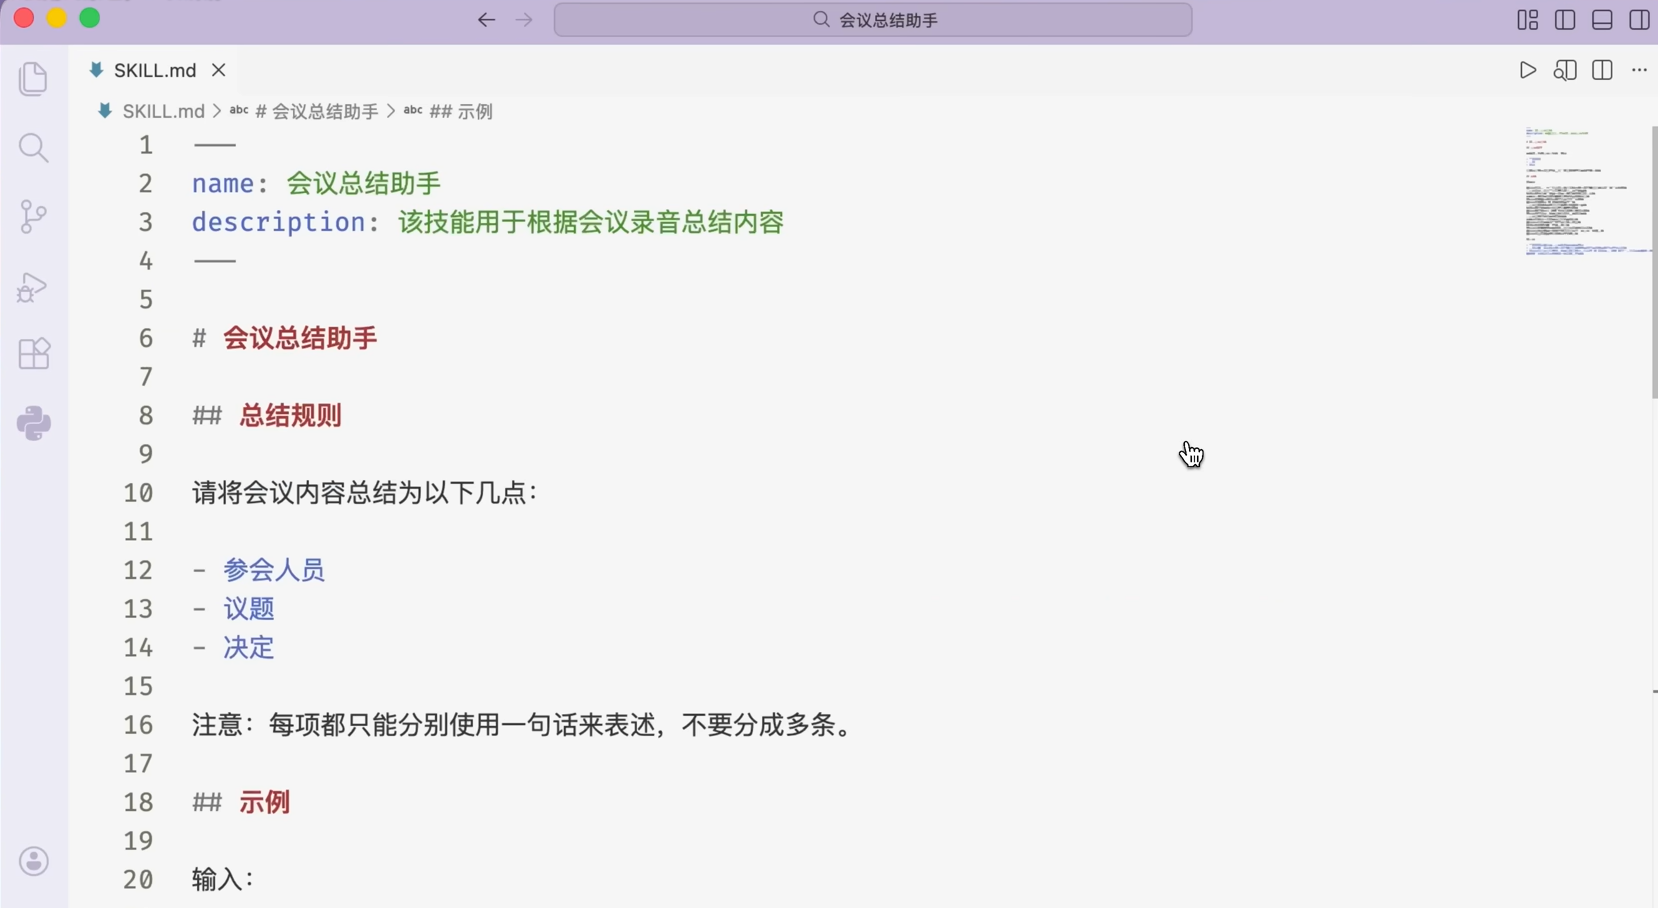Toggle the primary sidebar visibility

pyautogui.click(x=1565, y=19)
